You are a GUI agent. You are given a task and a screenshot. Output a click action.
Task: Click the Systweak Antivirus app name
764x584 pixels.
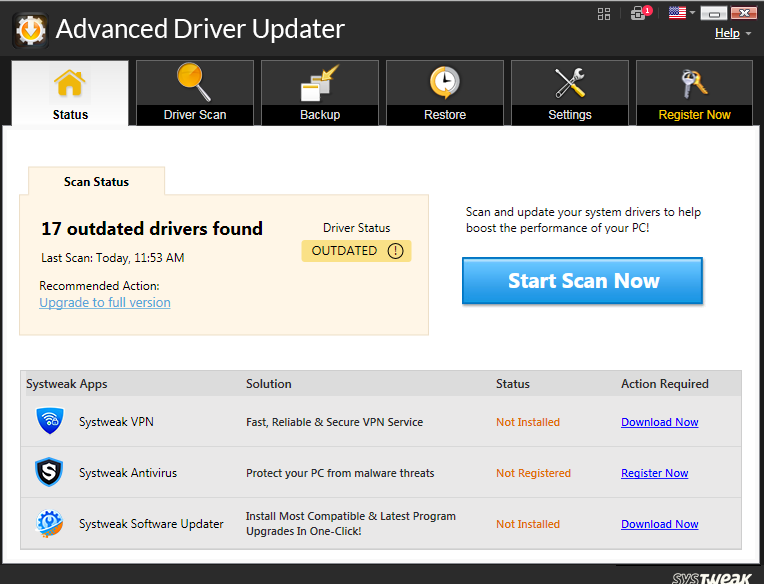(128, 473)
